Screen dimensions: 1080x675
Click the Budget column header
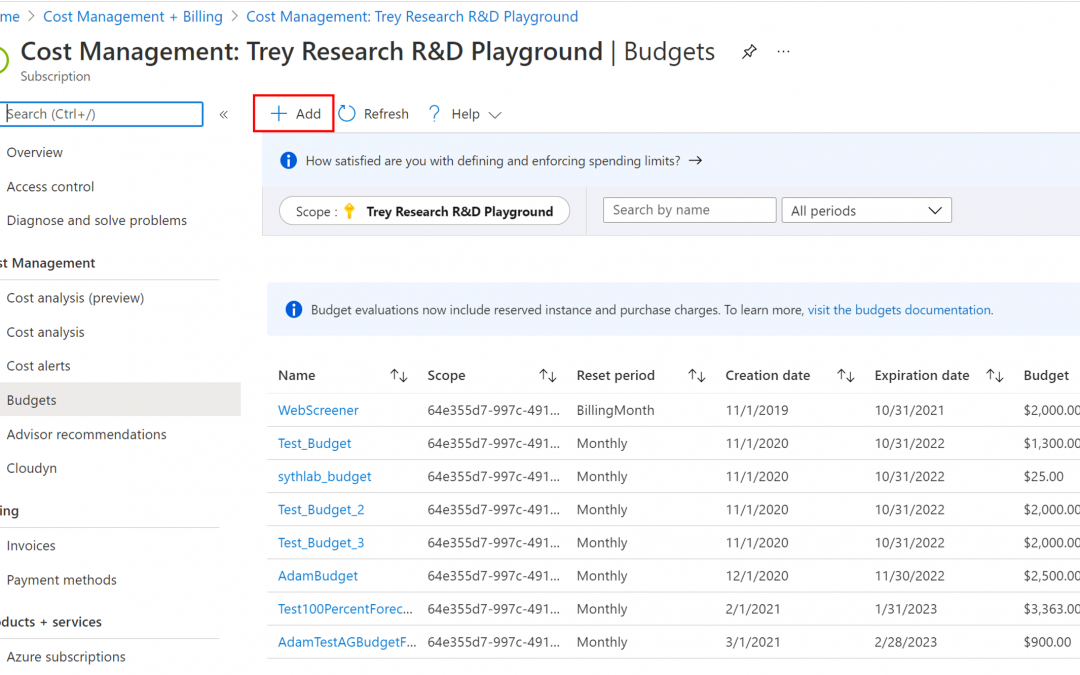pos(1046,375)
